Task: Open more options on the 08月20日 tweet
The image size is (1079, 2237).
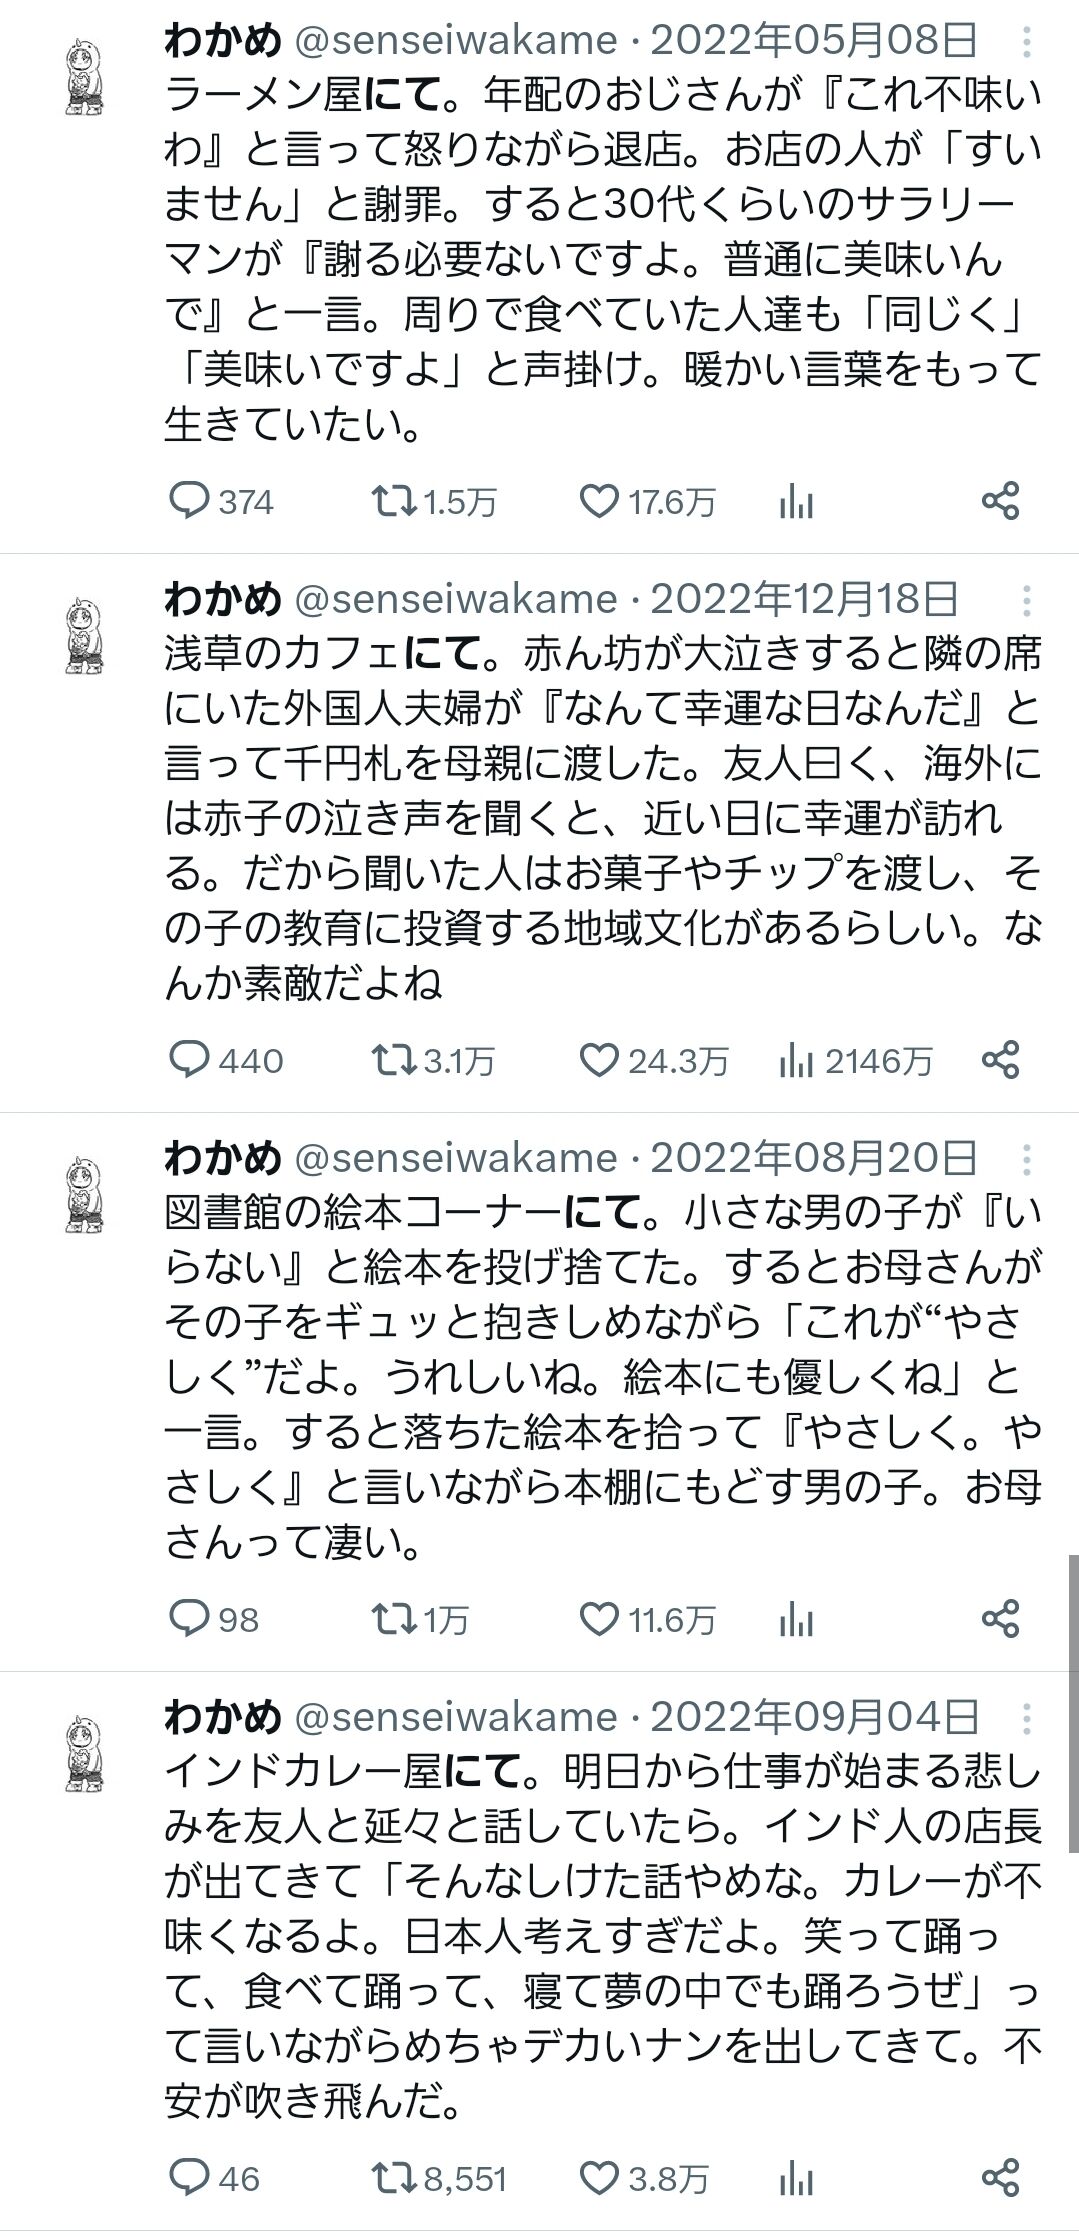Action: click(x=1028, y=1159)
